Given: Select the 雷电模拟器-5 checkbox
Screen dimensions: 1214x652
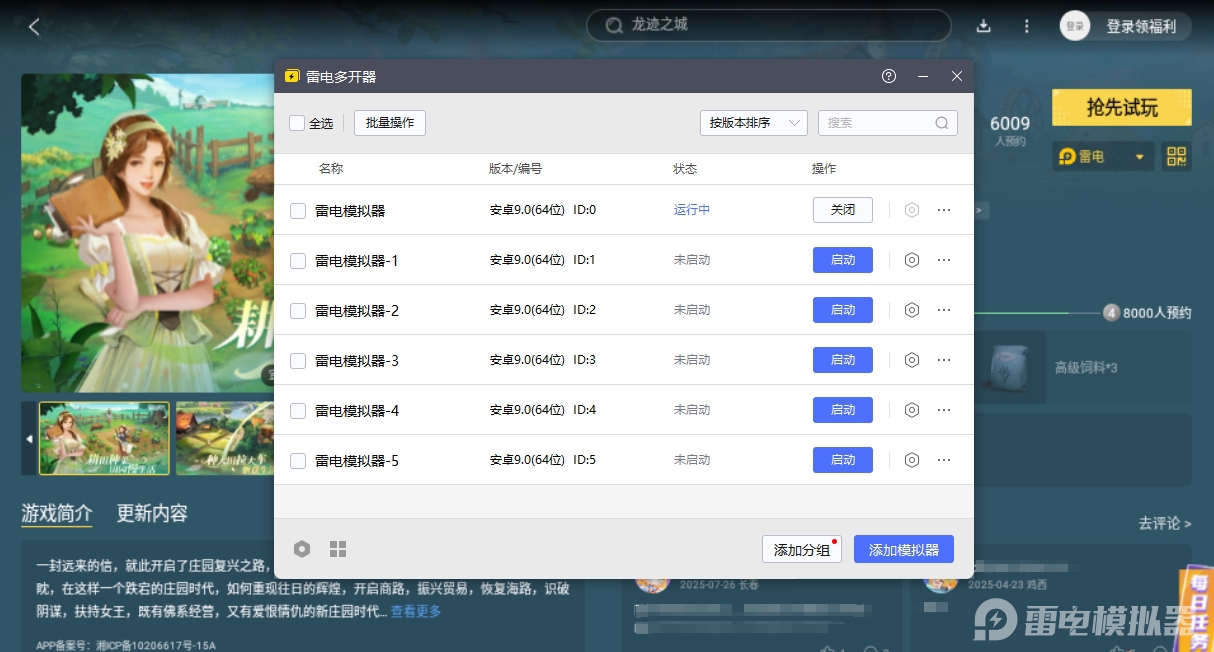Looking at the screenshot, I should click(298, 460).
